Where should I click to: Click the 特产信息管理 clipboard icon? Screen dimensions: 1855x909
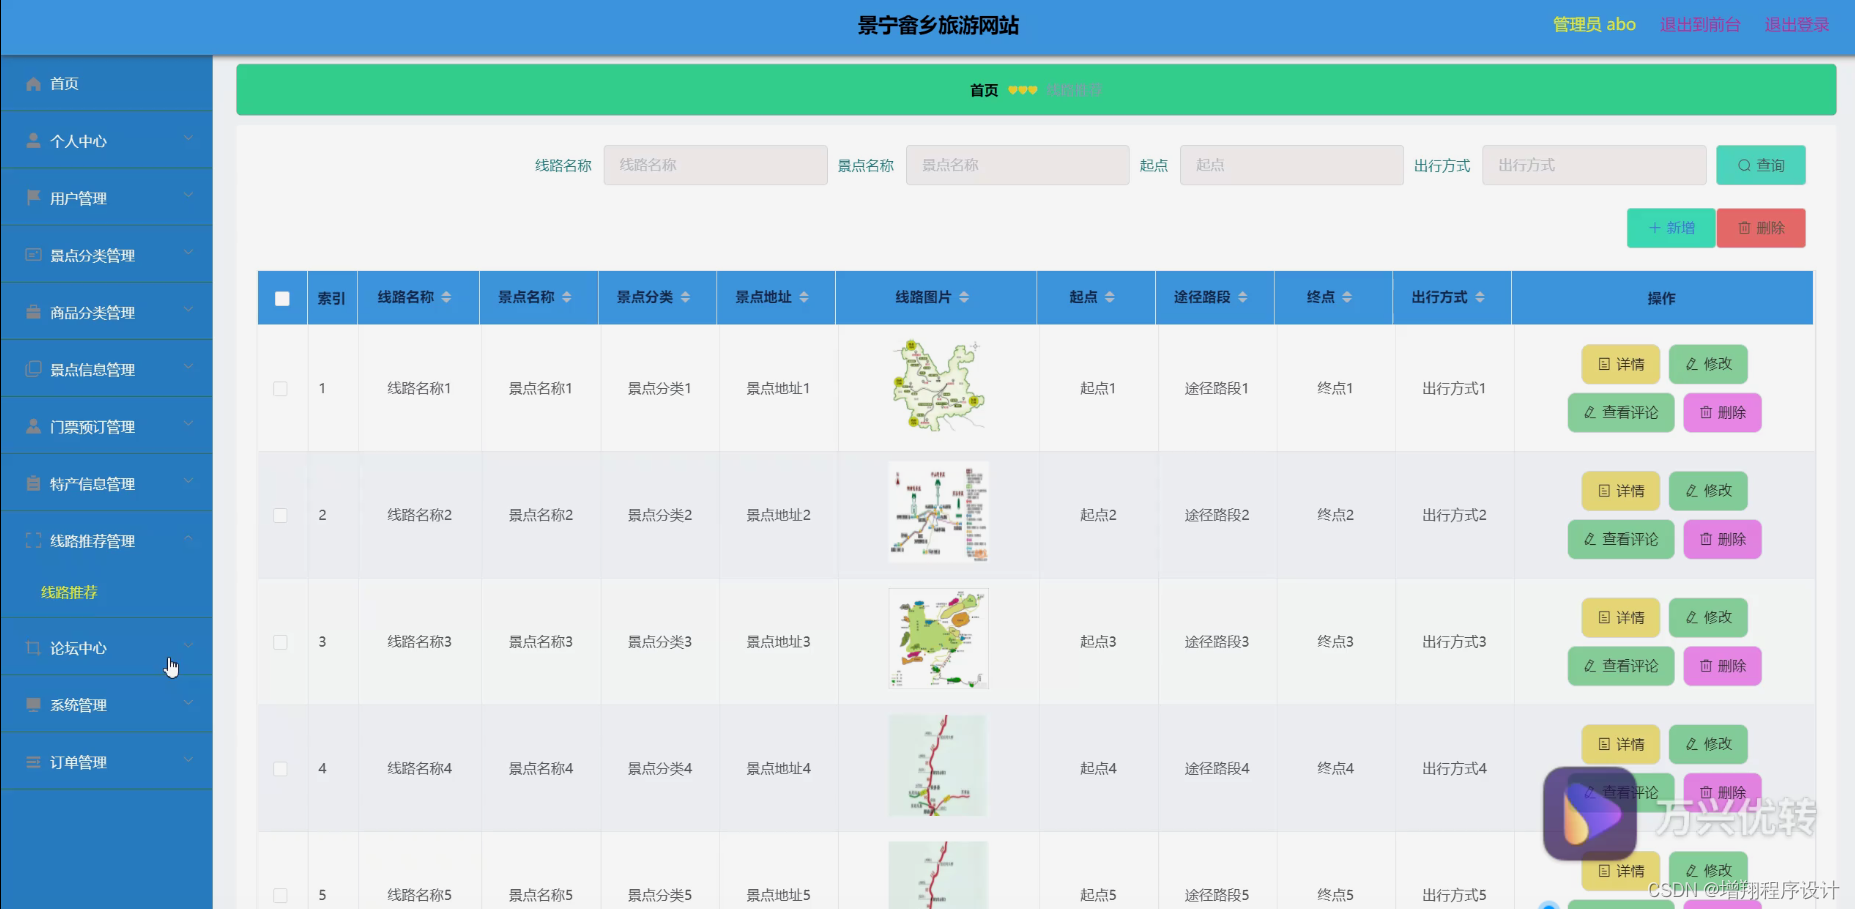point(33,483)
